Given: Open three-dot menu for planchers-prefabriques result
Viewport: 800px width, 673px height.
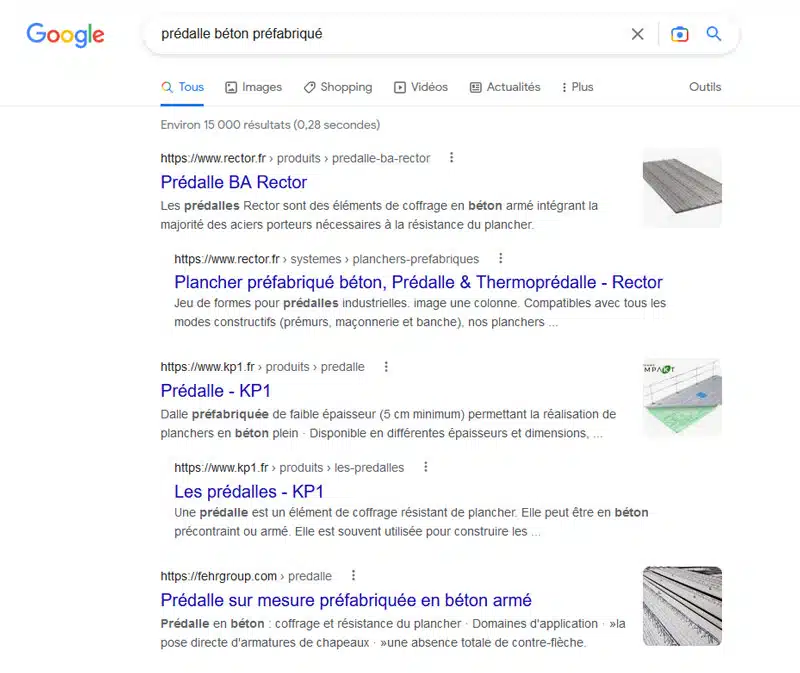Looking at the screenshot, I should point(501,258).
